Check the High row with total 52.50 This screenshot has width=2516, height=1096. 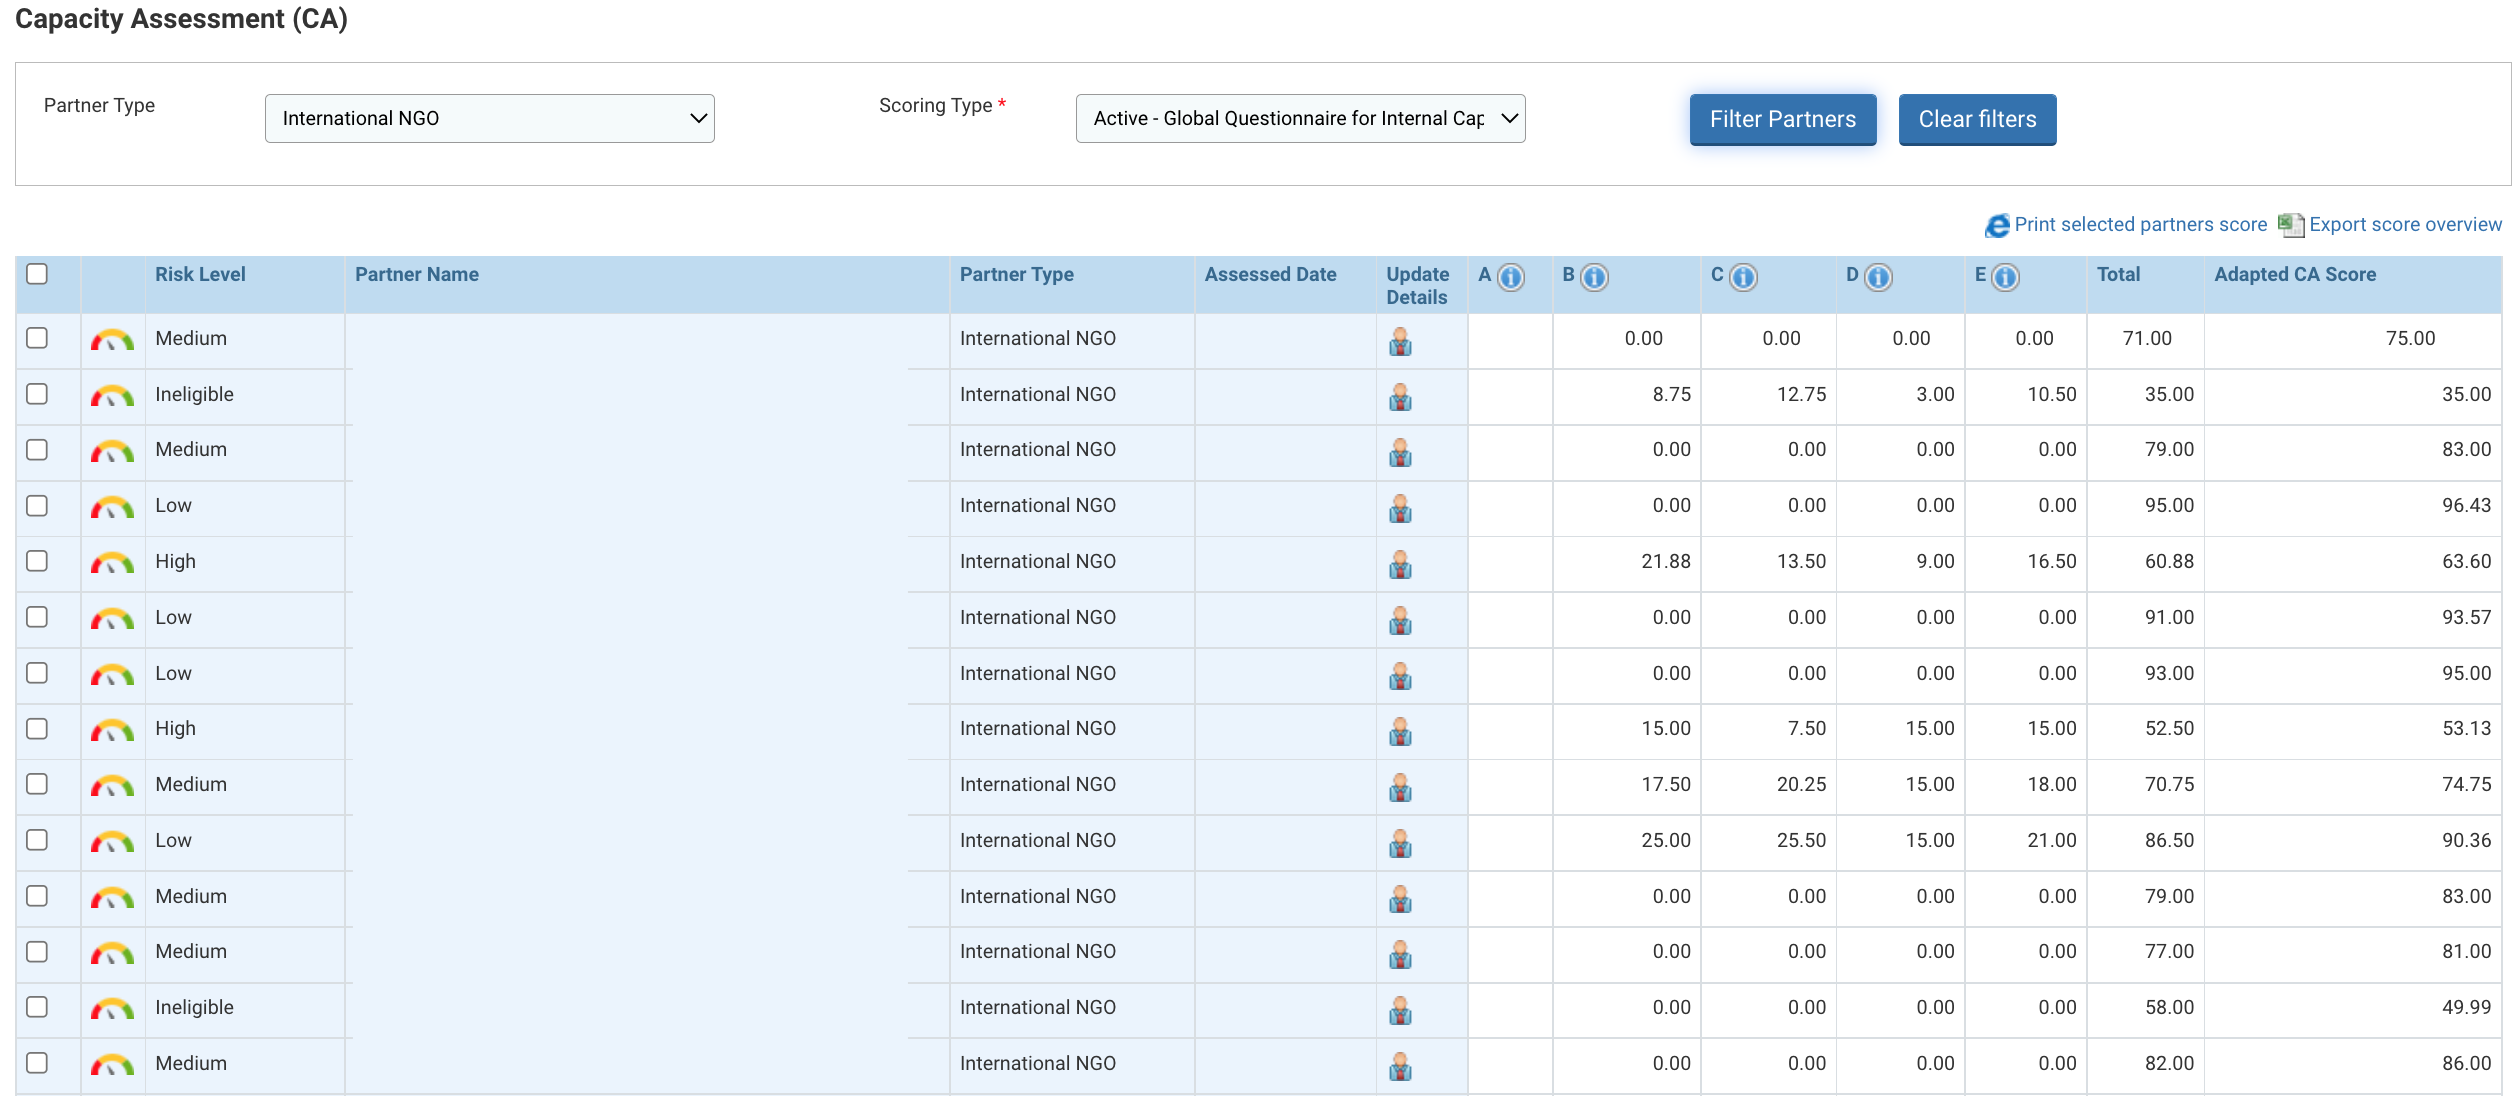point(37,729)
